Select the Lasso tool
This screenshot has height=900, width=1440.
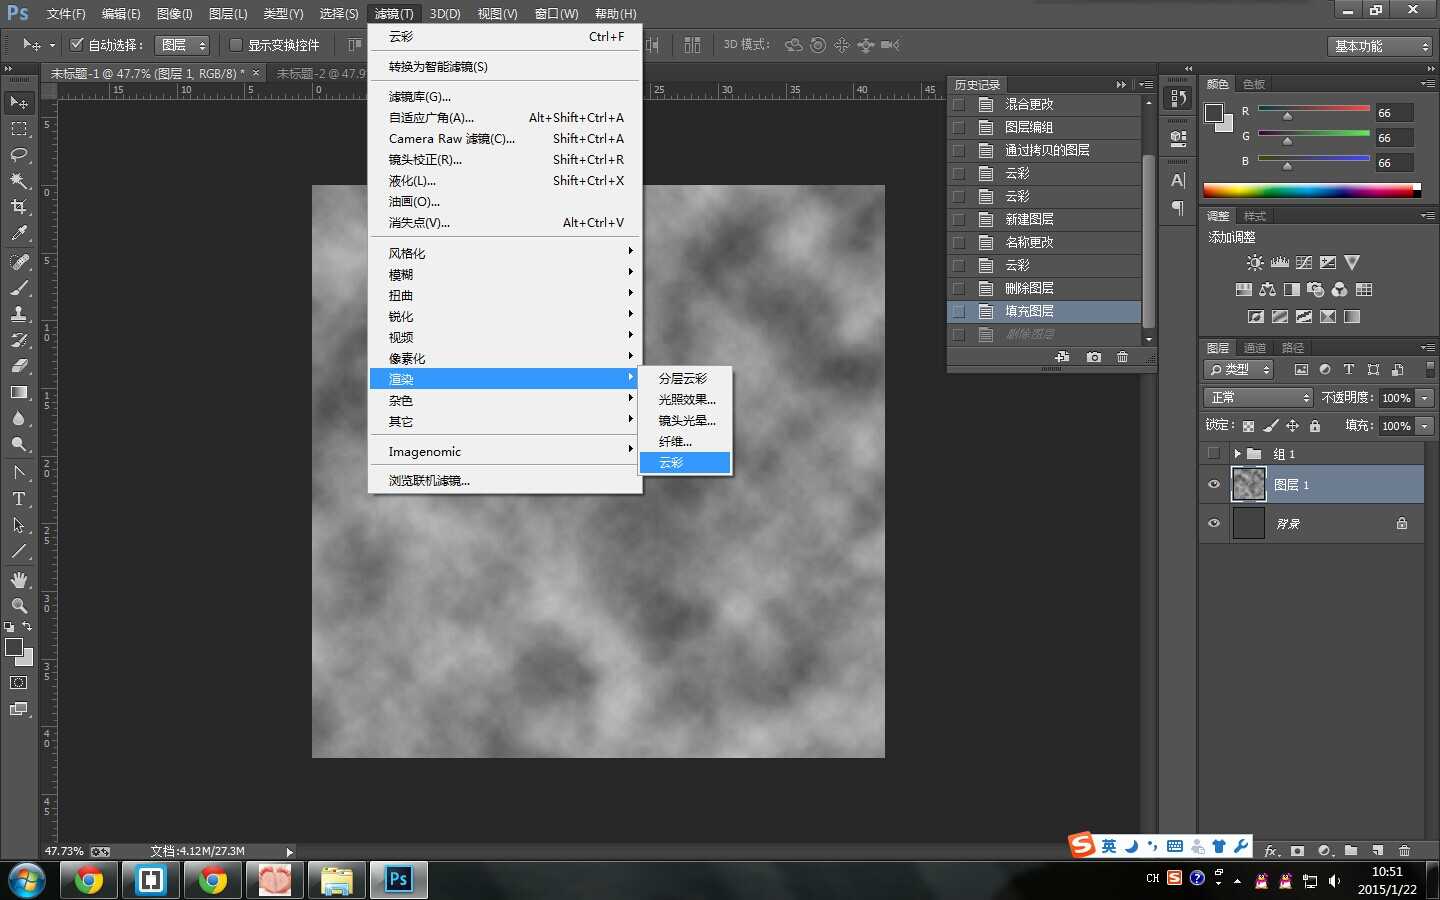[x=19, y=155]
